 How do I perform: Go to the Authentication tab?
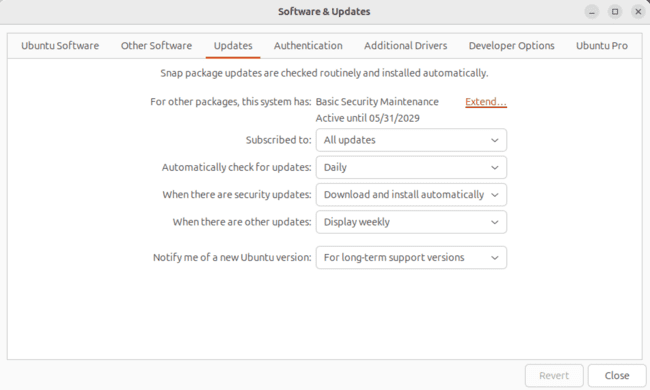coord(308,46)
